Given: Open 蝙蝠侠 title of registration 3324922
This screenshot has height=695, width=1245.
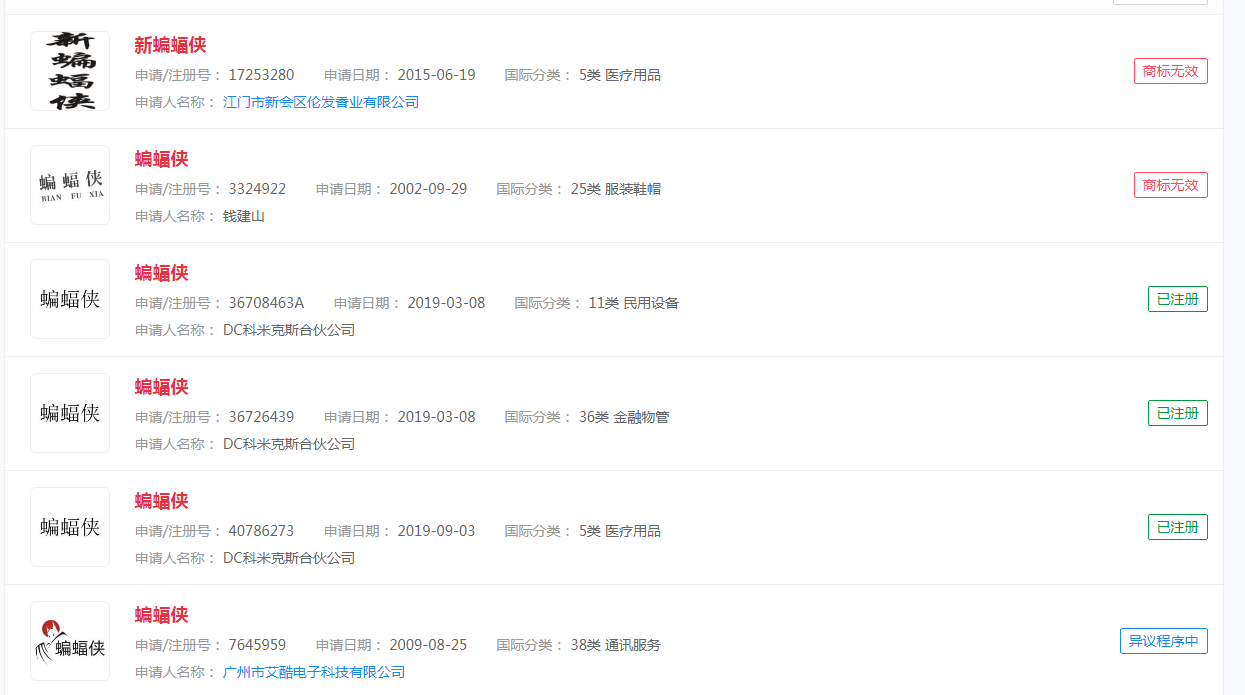Looking at the screenshot, I should 161,159.
